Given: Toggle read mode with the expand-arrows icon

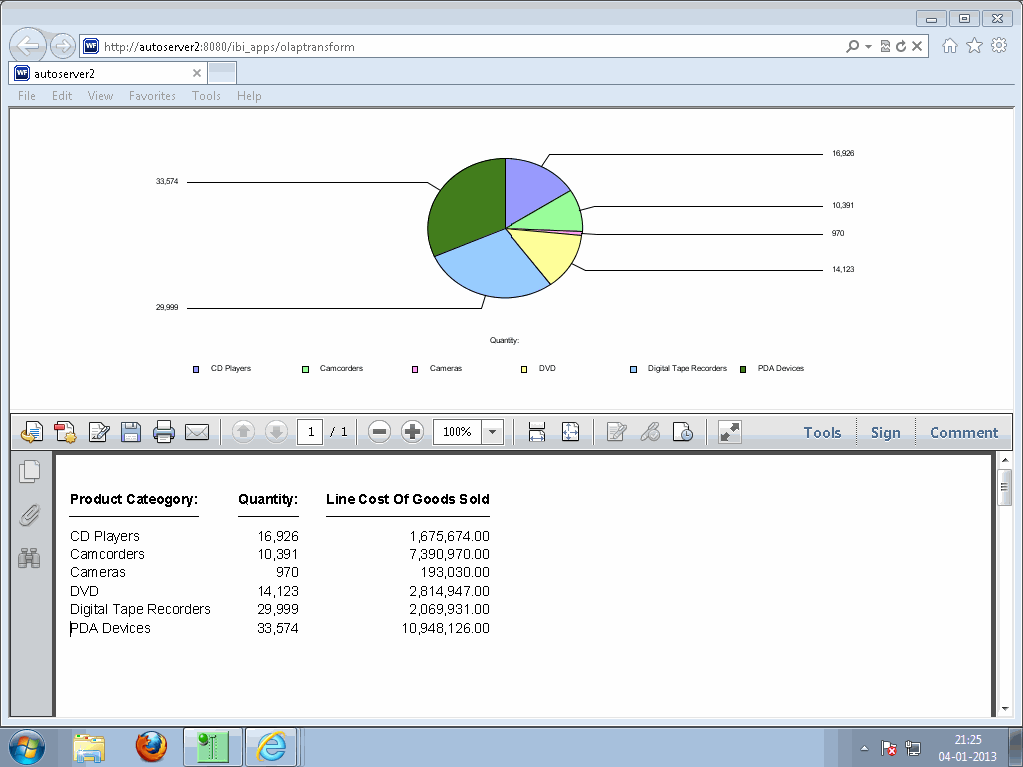Looking at the screenshot, I should click(730, 432).
